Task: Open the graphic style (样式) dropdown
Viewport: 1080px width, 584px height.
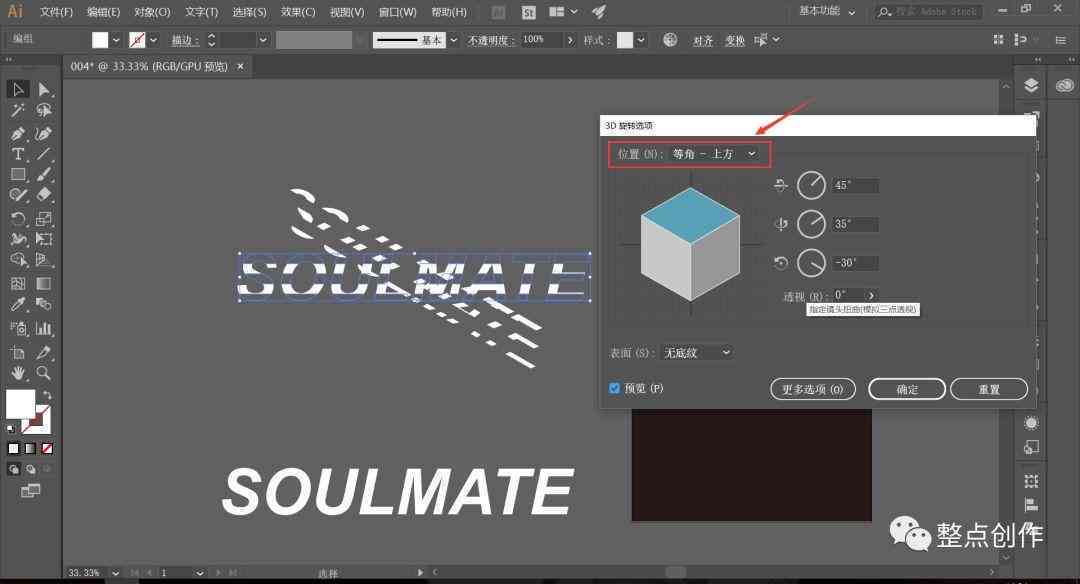Action: [641, 40]
